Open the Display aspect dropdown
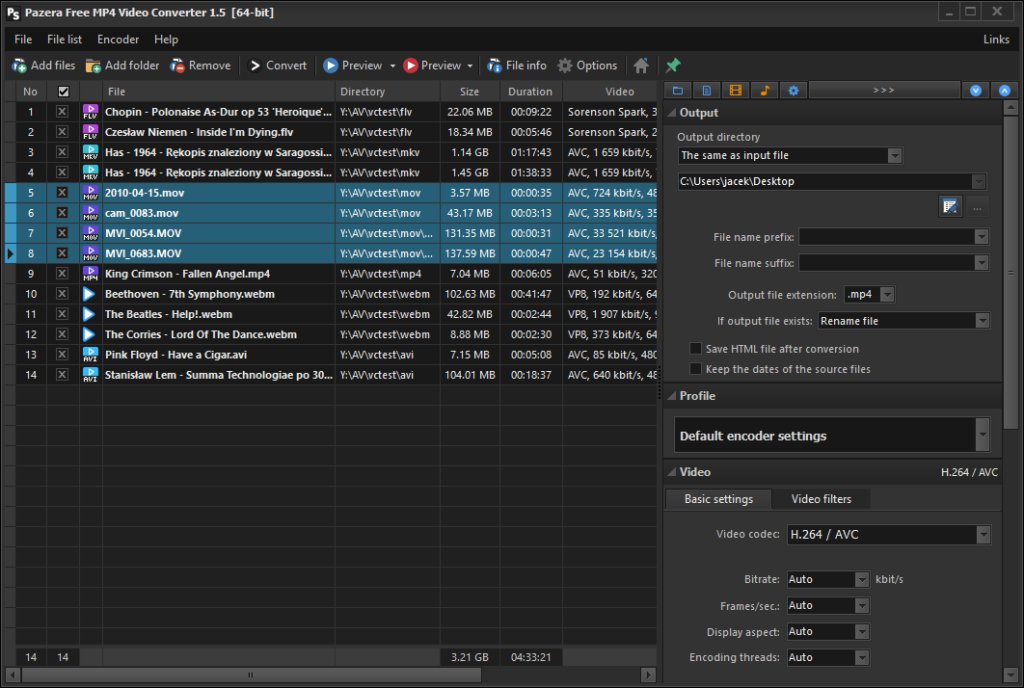 click(862, 632)
